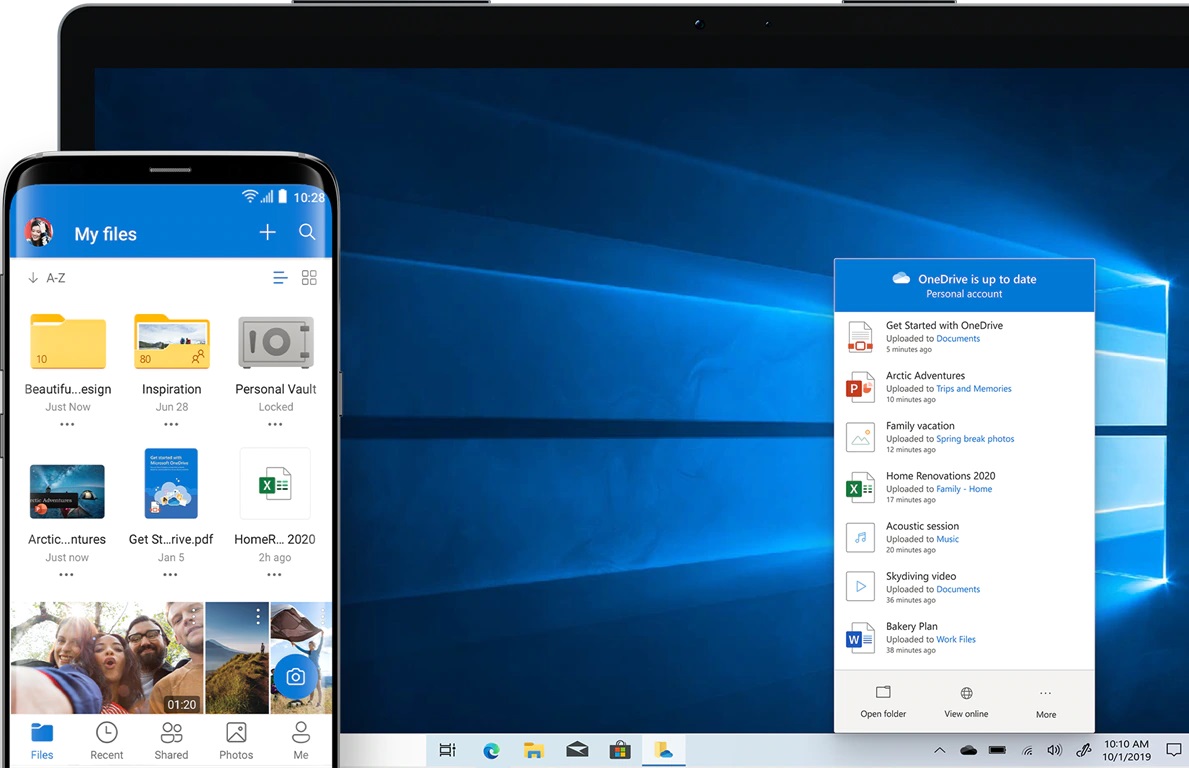Expand hidden icons in the system tray

click(x=939, y=749)
